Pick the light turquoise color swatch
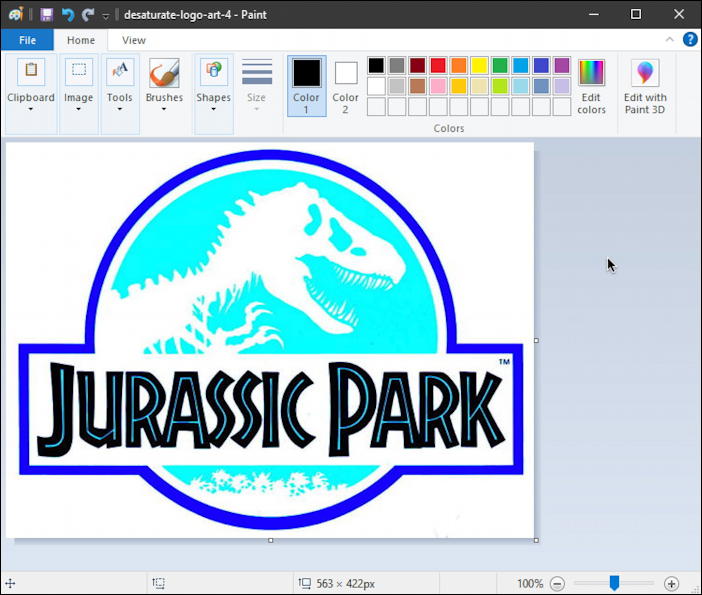This screenshot has height=595, width=702. (520, 86)
